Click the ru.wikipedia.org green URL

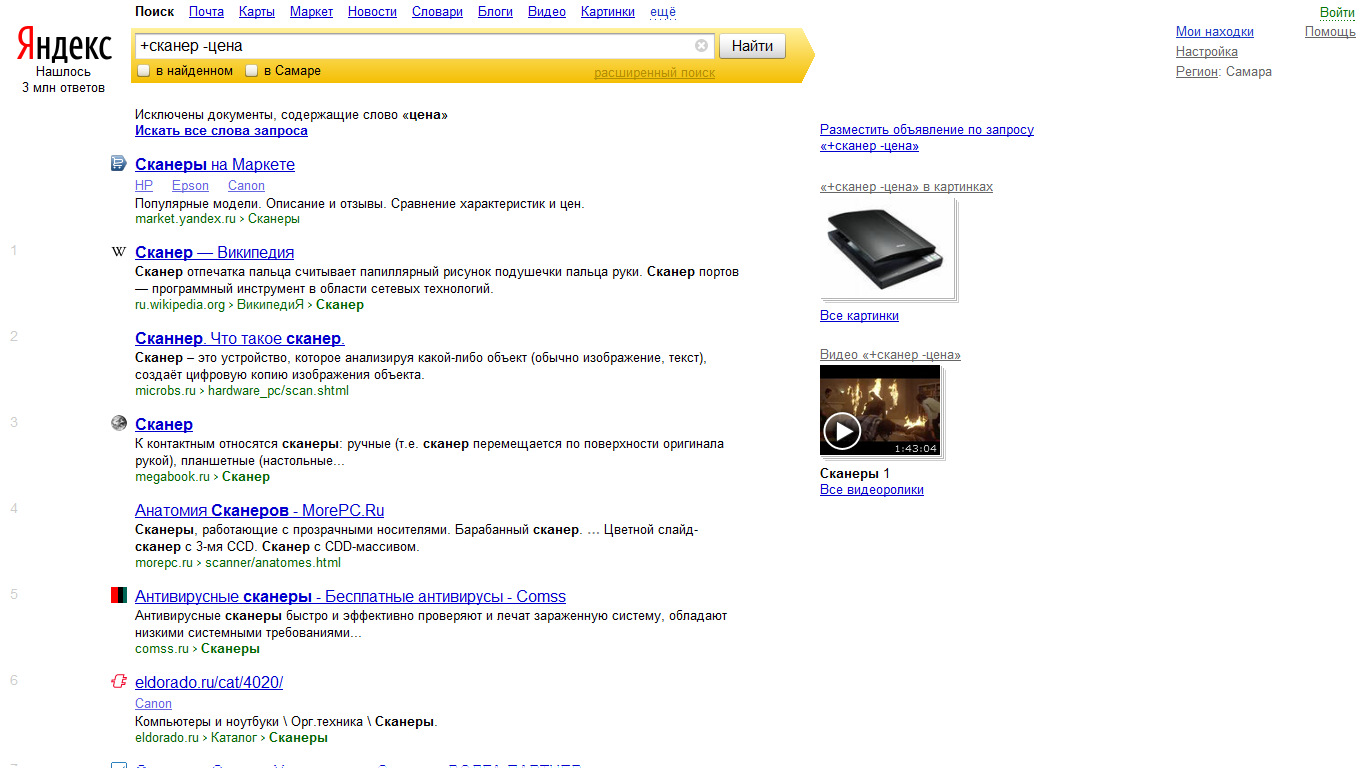click(180, 305)
